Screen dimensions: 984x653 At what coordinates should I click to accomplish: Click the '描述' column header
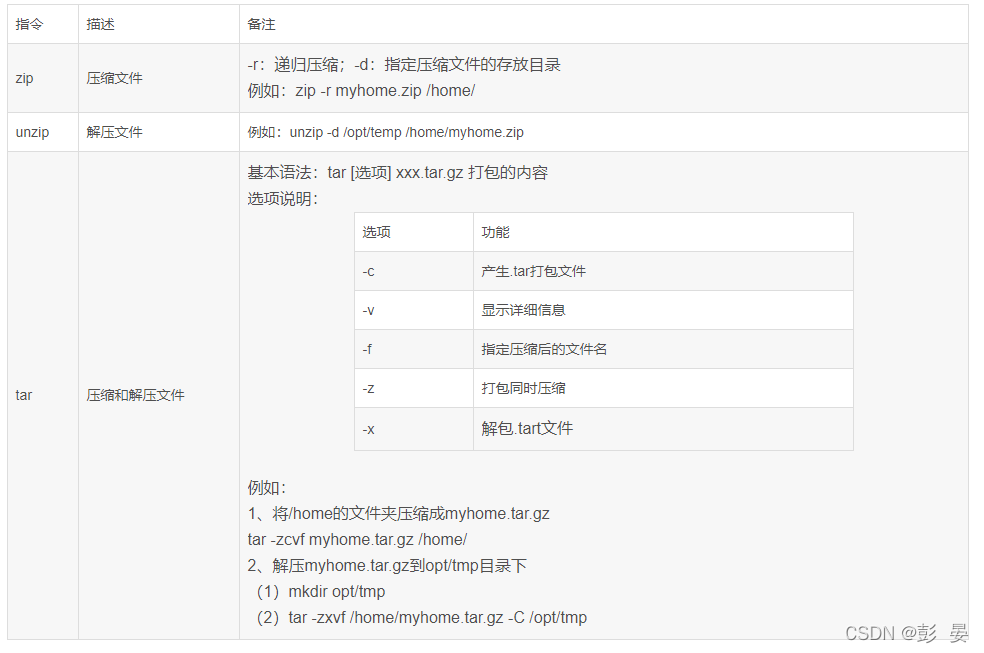pos(159,24)
